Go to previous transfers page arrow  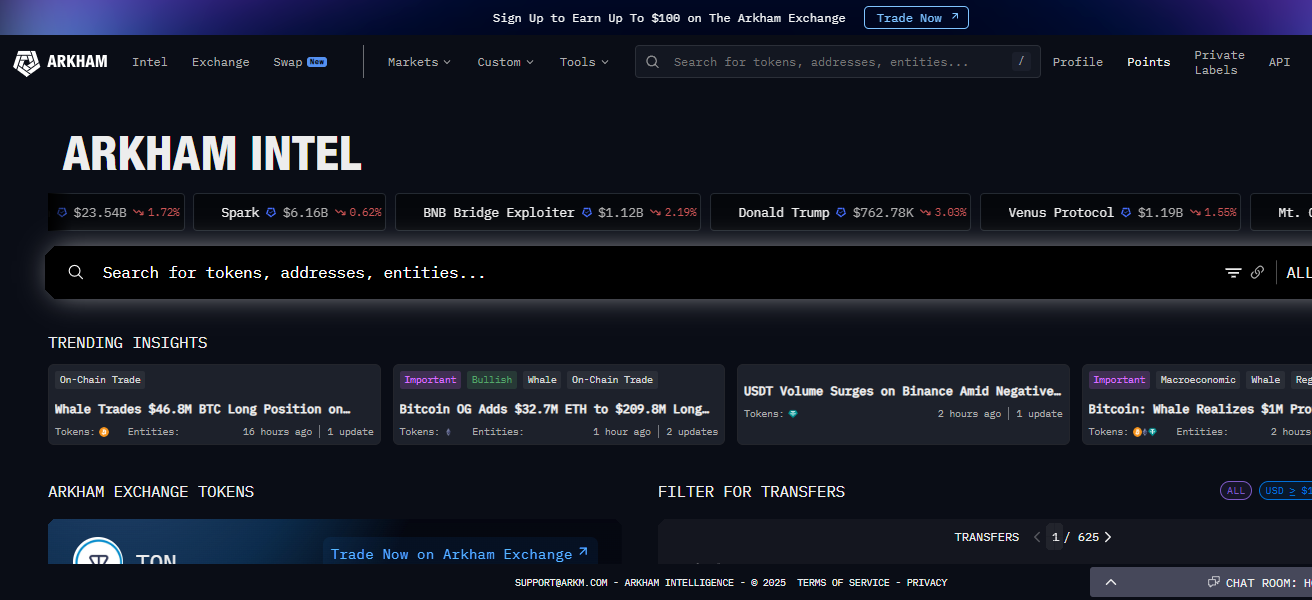click(1037, 537)
